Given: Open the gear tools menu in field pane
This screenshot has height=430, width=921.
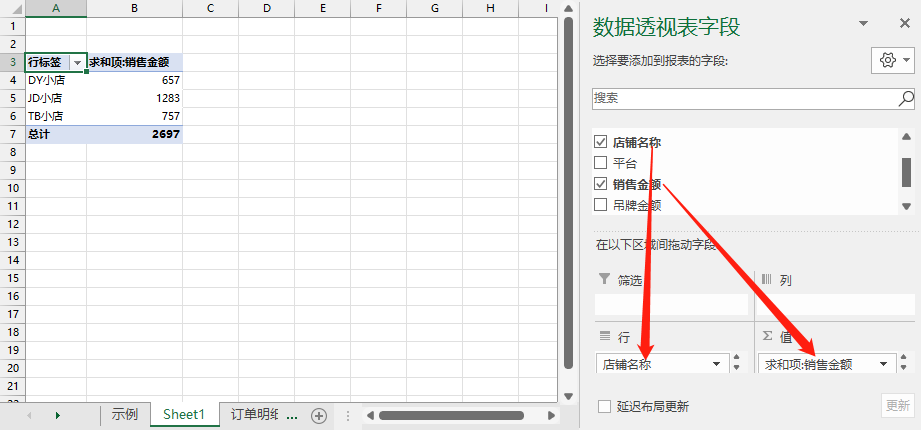Looking at the screenshot, I should (x=893, y=60).
